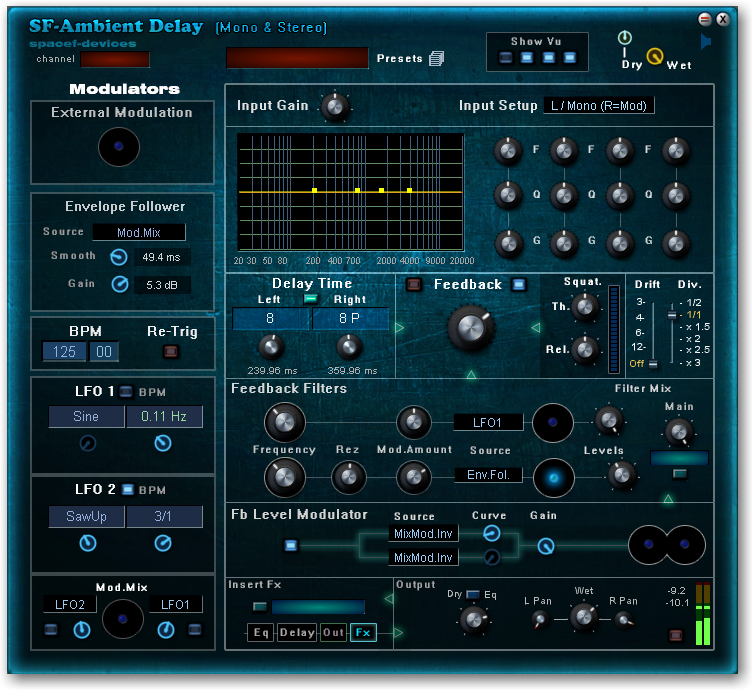753x690 pixels.
Task: Adjust the Div. slider handle
Action: [x=672, y=315]
